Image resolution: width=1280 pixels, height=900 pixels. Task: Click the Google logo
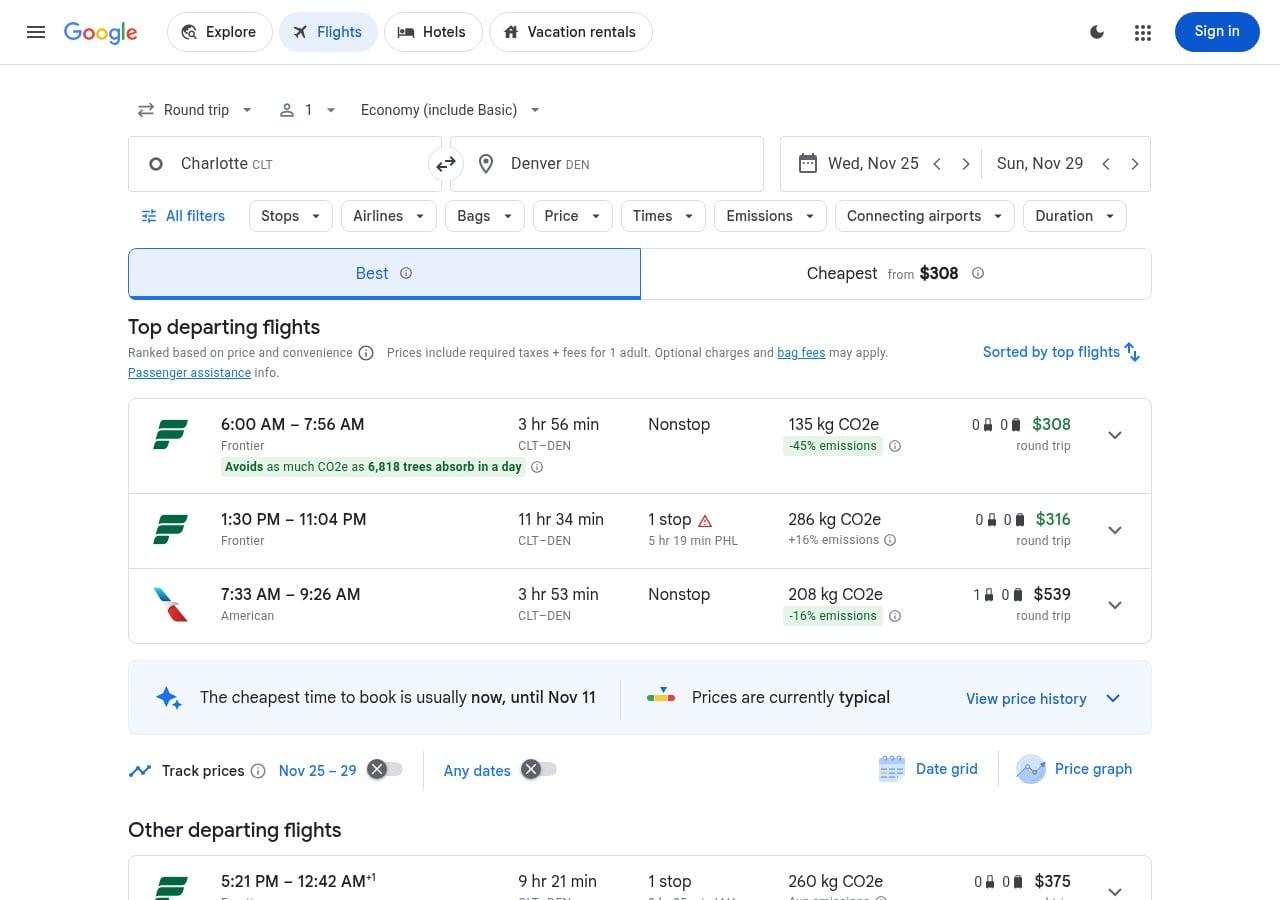(101, 32)
